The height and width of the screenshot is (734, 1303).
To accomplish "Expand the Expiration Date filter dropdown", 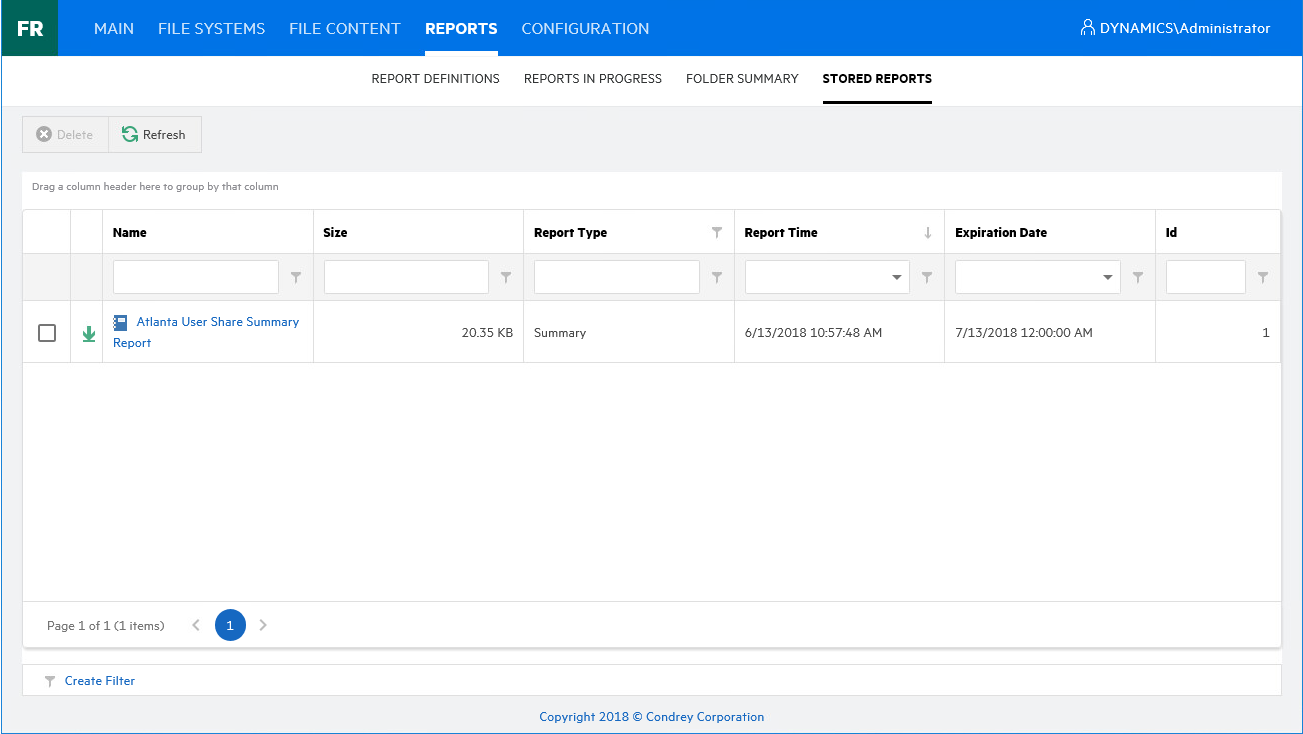I will pyautogui.click(x=1107, y=277).
